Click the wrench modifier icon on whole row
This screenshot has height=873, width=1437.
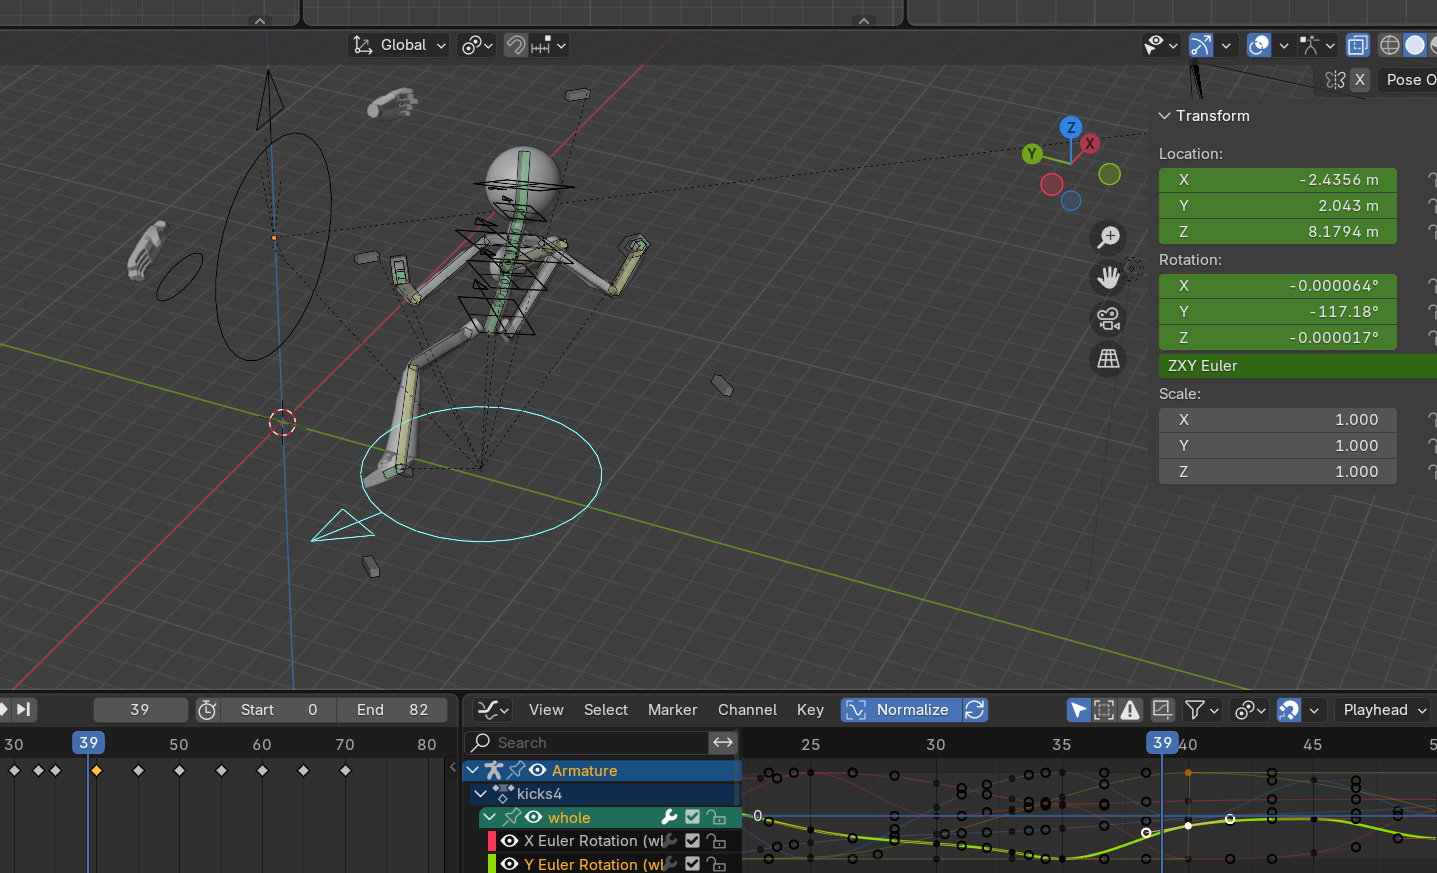(x=669, y=817)
